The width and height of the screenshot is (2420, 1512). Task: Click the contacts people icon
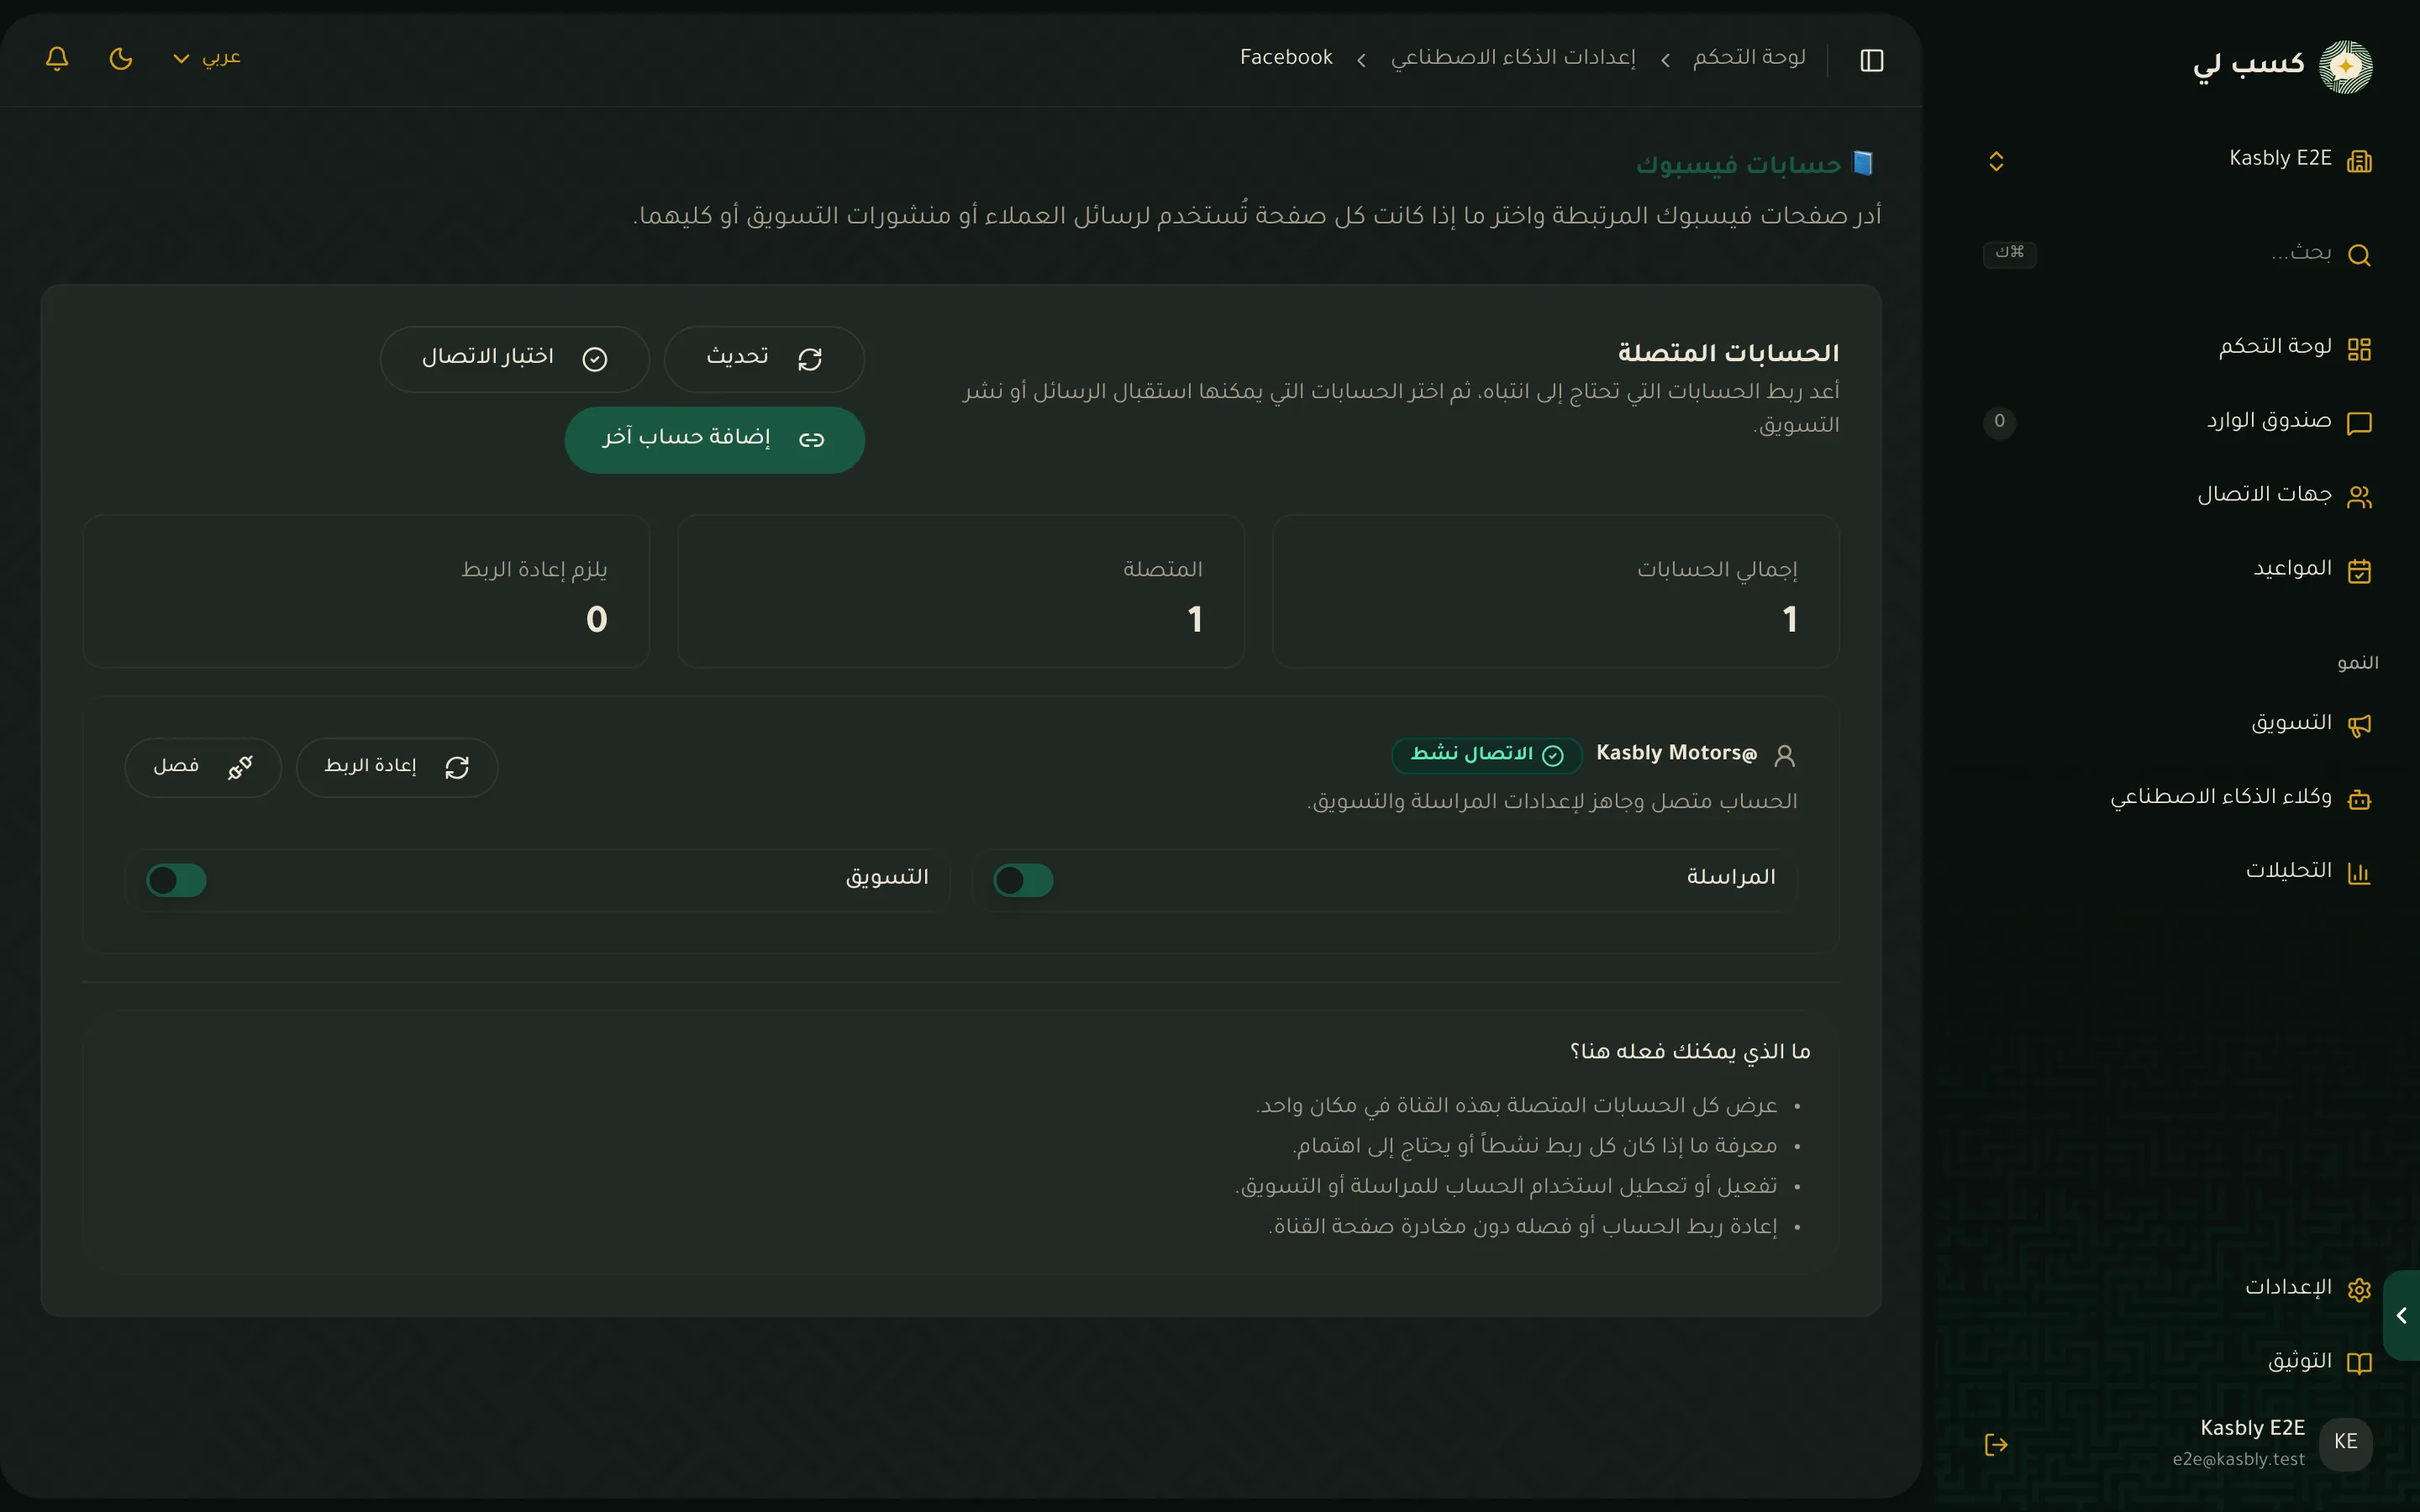2359,497
